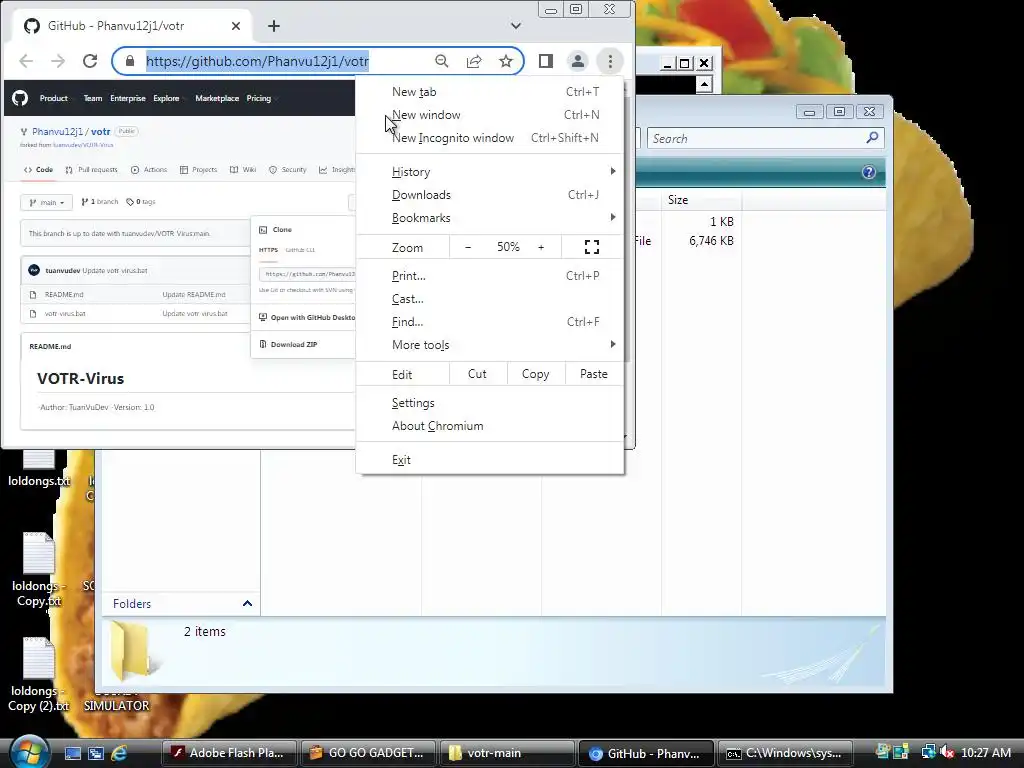Image resolution: width=1024 pixels, height=768 pixels.
Task: Click Download ZIP in clone popup
Action: point(288,344)
